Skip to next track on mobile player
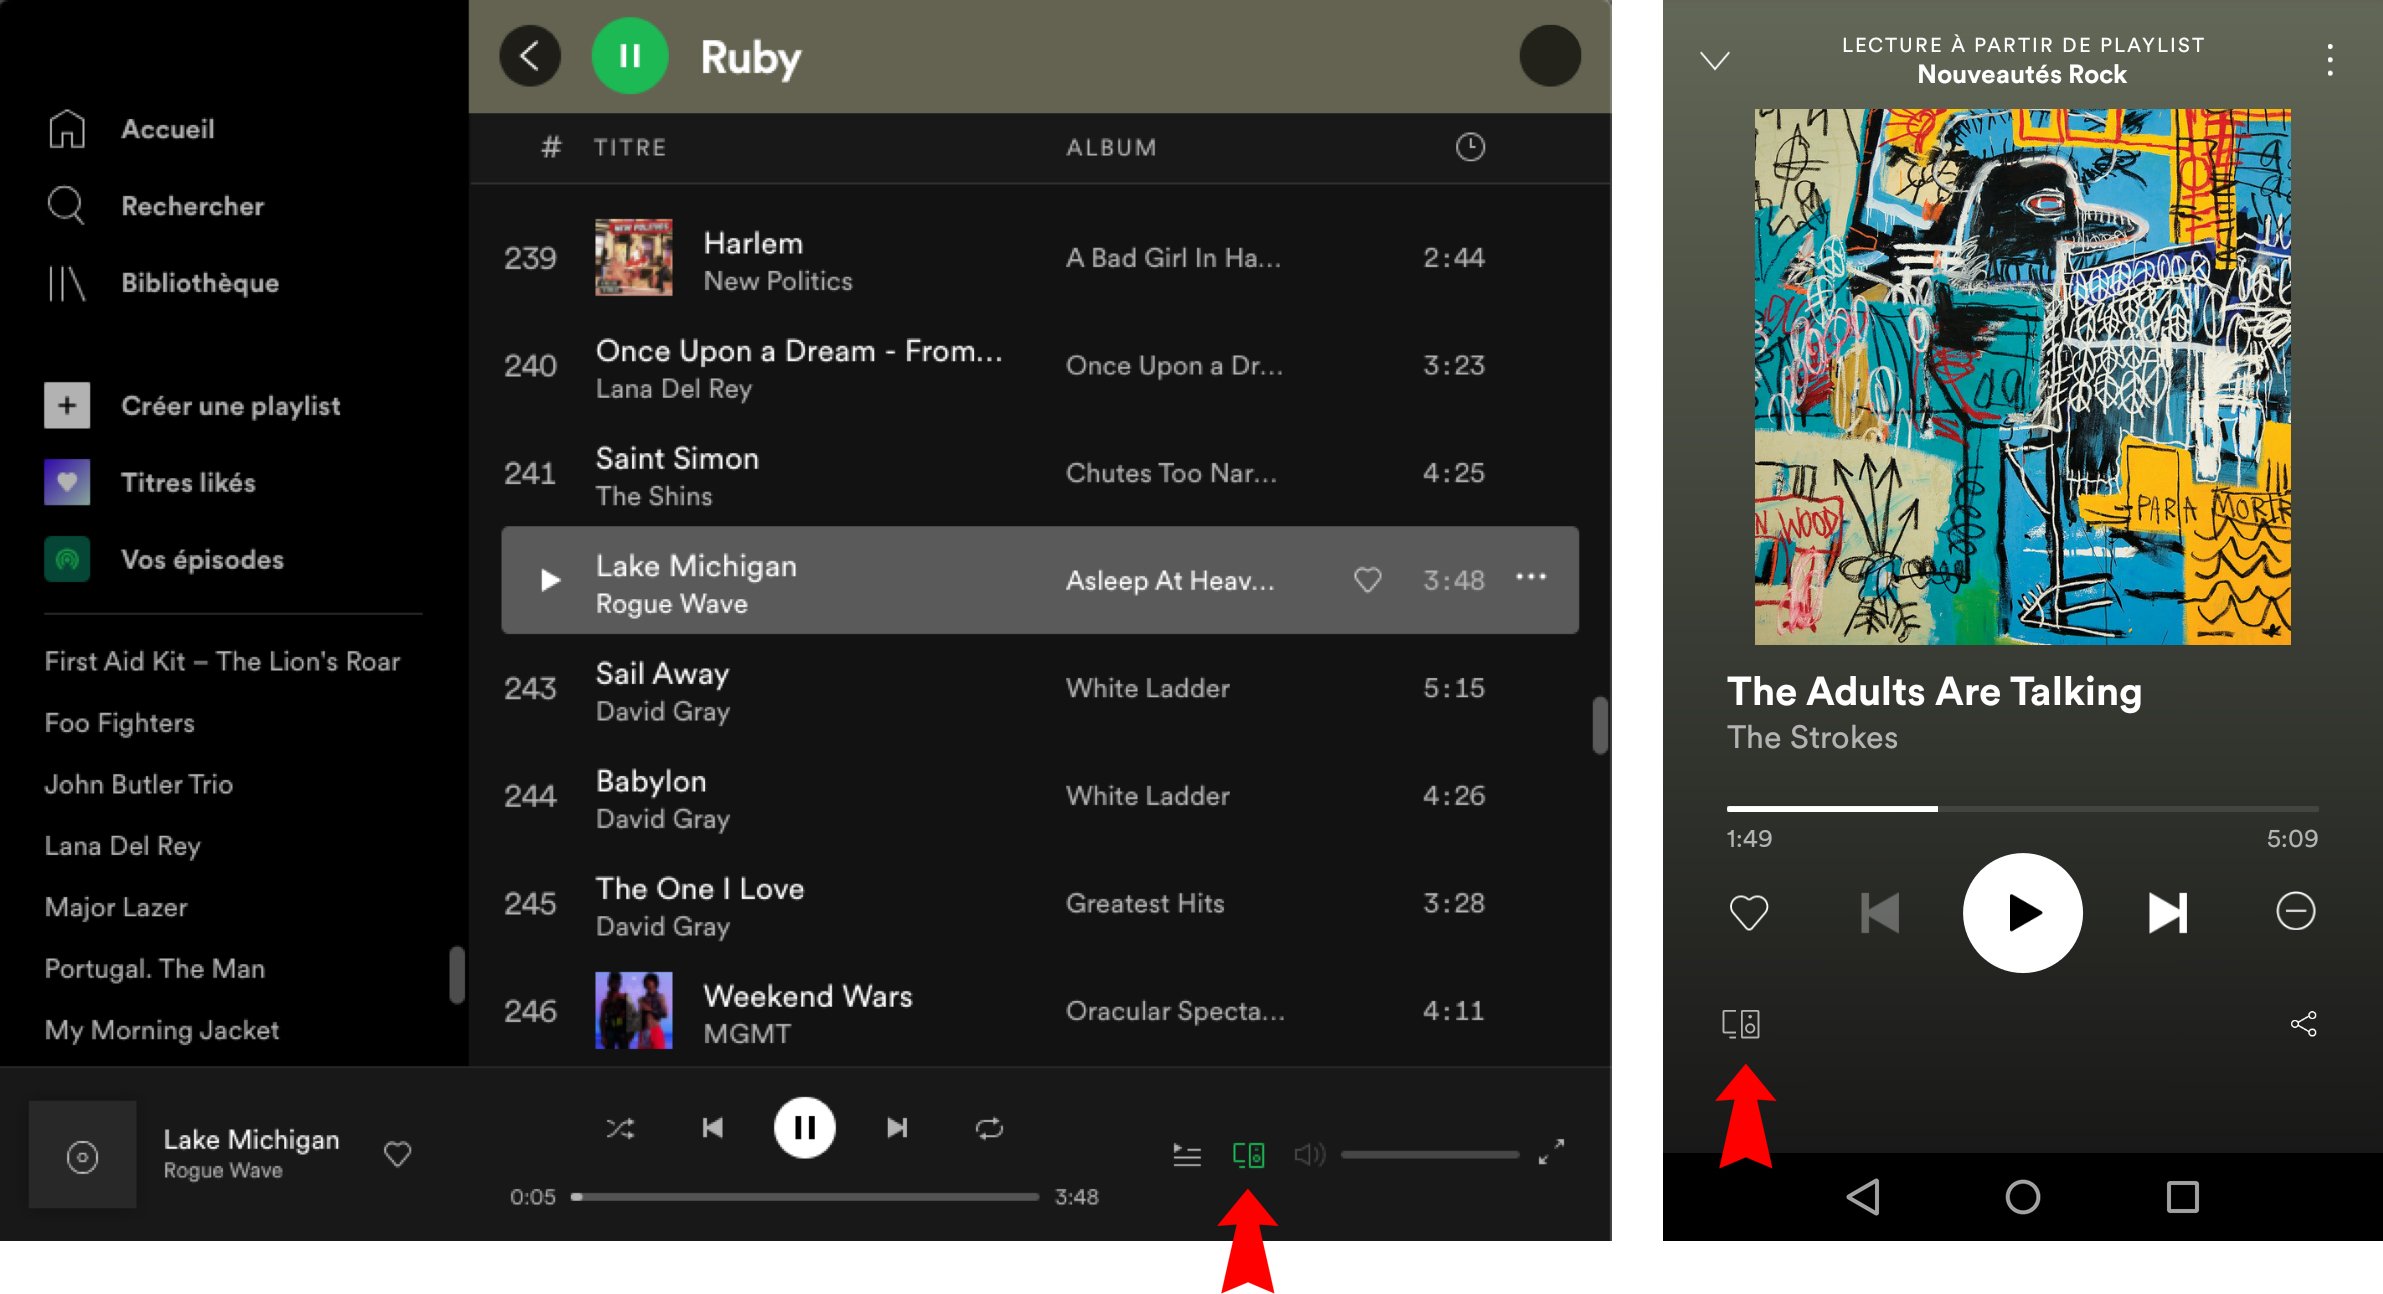This screenshot has height=1294, width=2383. [x=2167, y=912]
